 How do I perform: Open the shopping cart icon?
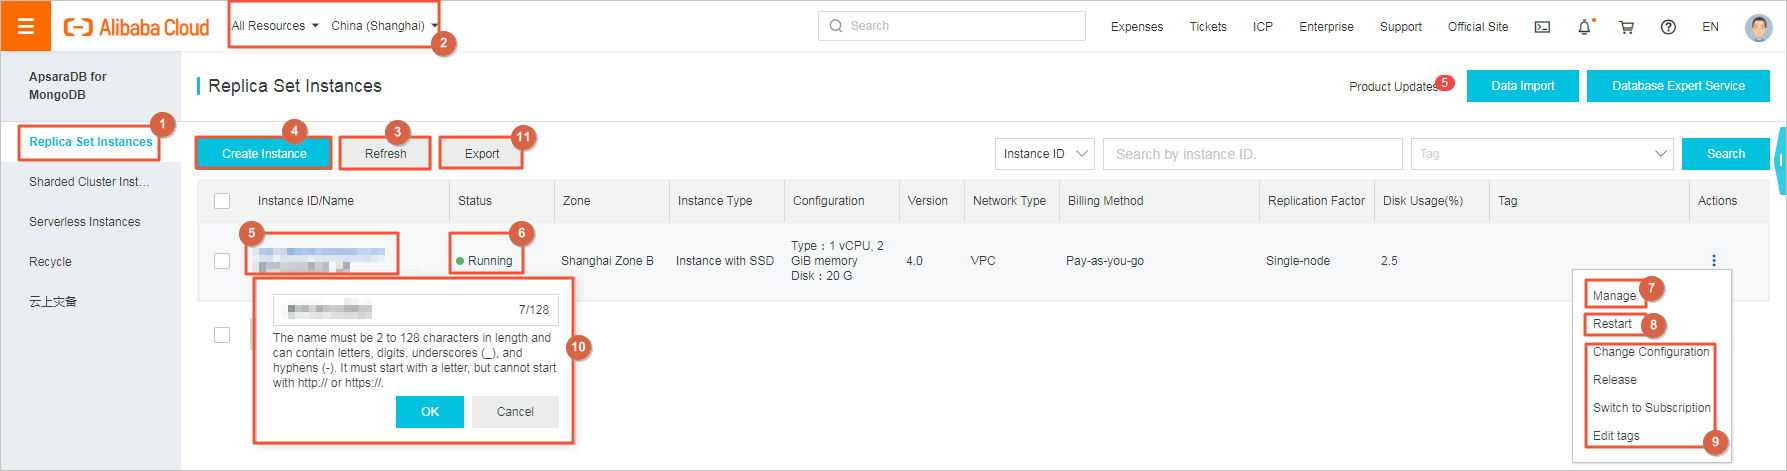[1626, 27]
